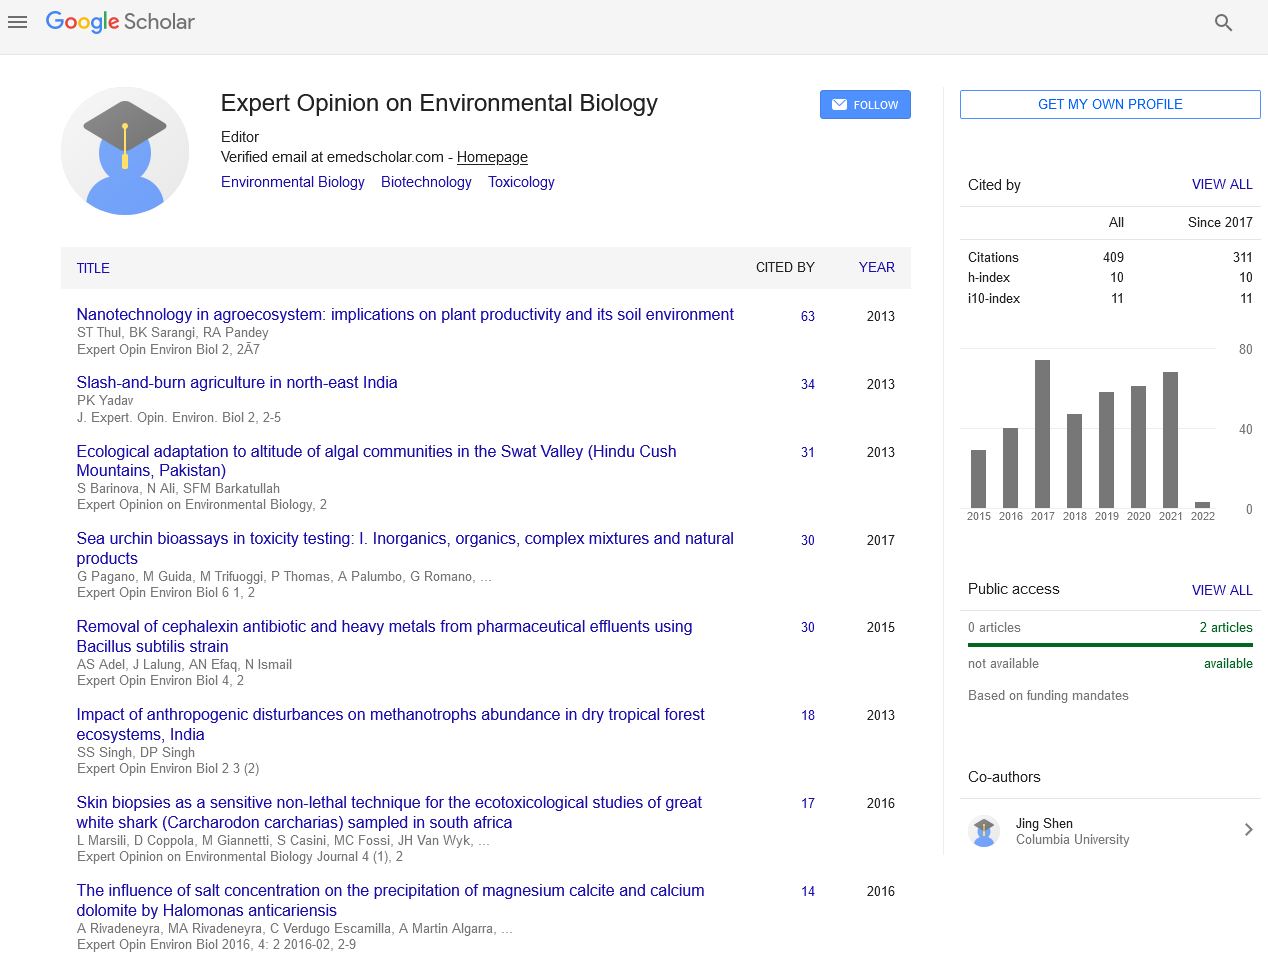
Task: Select Biotechnology interest tag
Action: tap(426, 182)
